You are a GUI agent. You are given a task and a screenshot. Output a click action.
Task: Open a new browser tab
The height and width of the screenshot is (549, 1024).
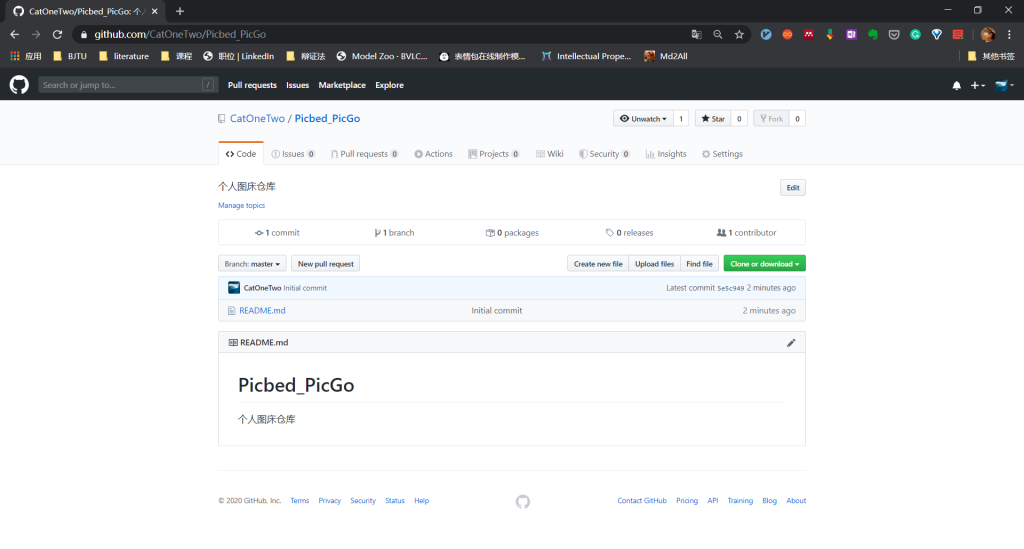180,11
